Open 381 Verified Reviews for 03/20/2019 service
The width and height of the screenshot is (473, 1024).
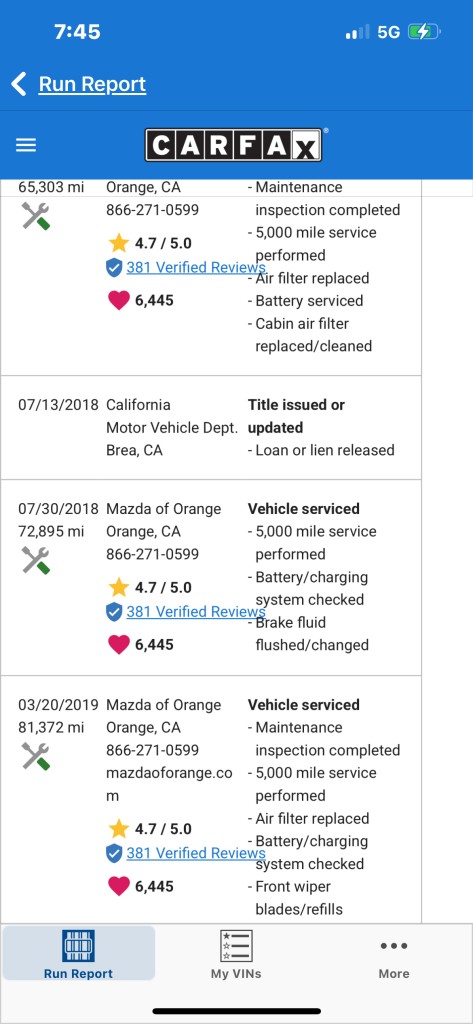click(196, 853)
